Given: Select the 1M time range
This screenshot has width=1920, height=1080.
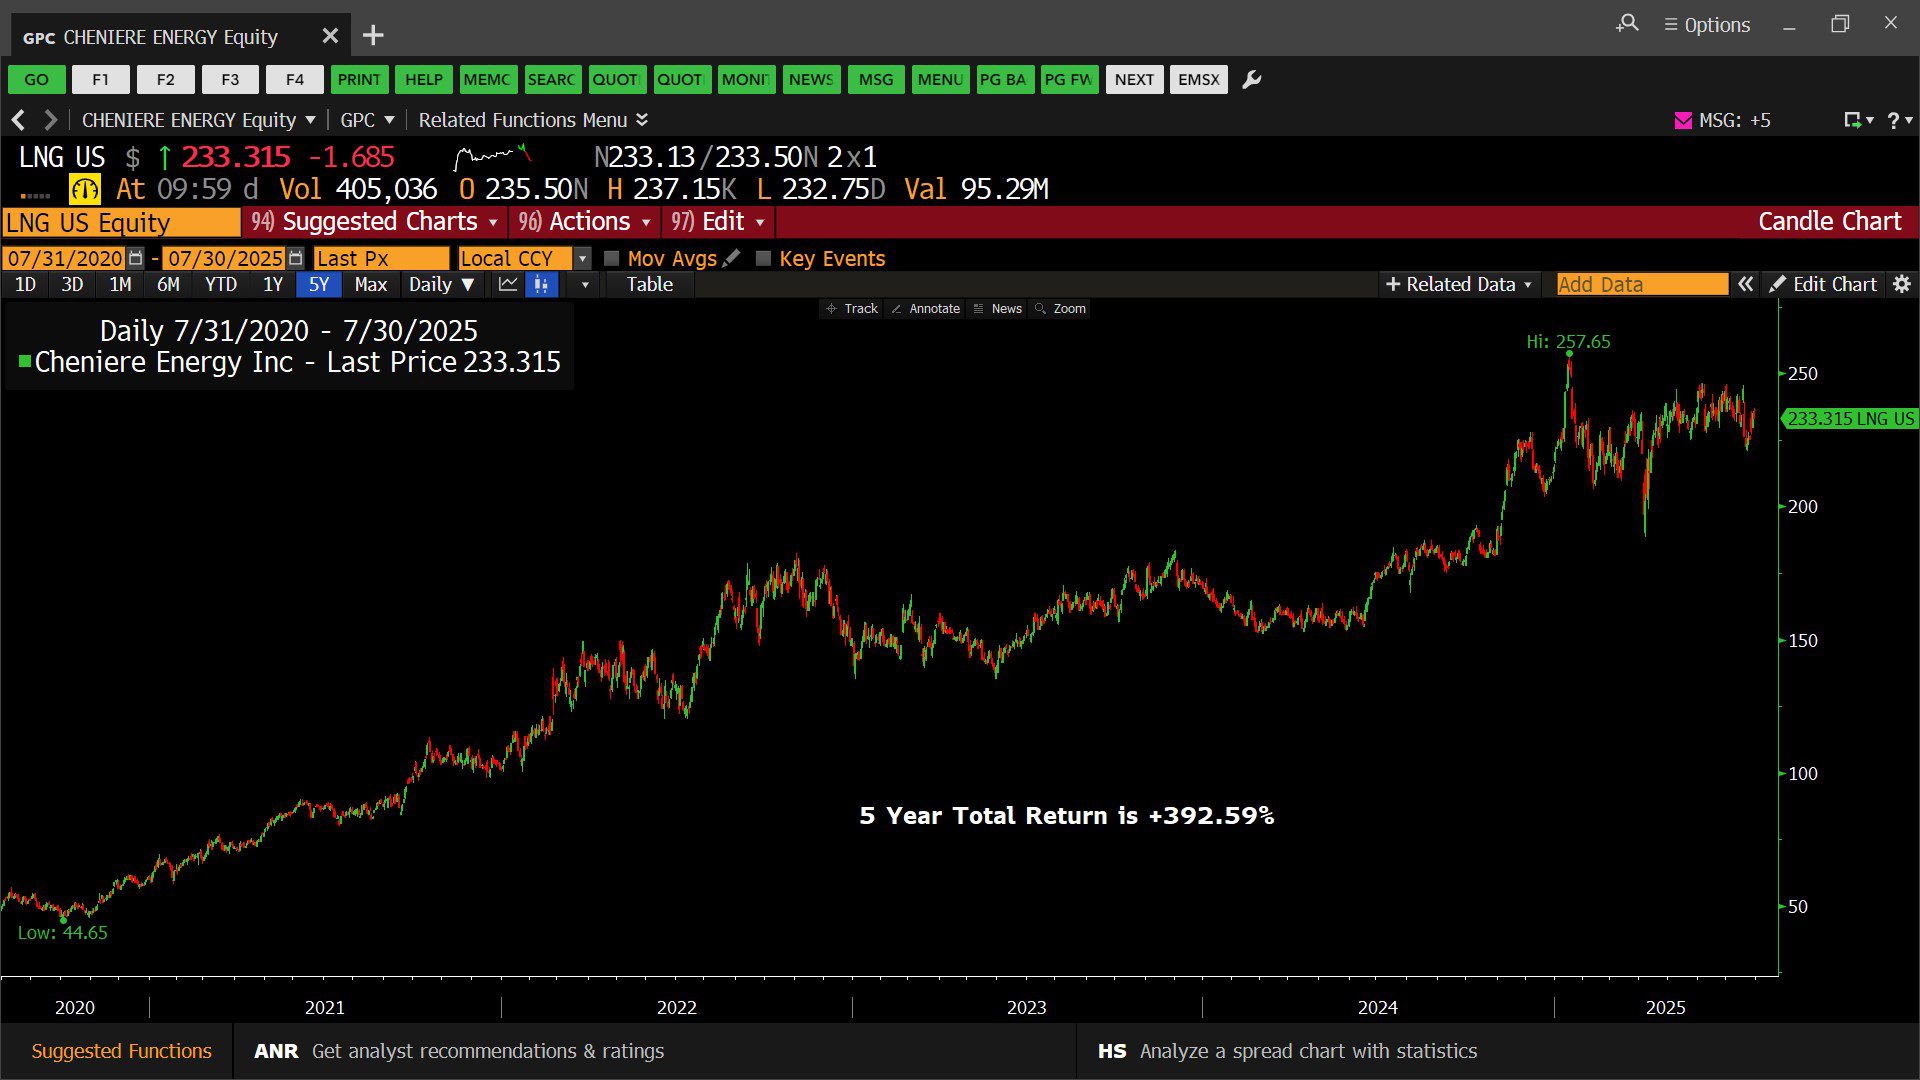Looking at the screenshot, I should tap(120, 284).
